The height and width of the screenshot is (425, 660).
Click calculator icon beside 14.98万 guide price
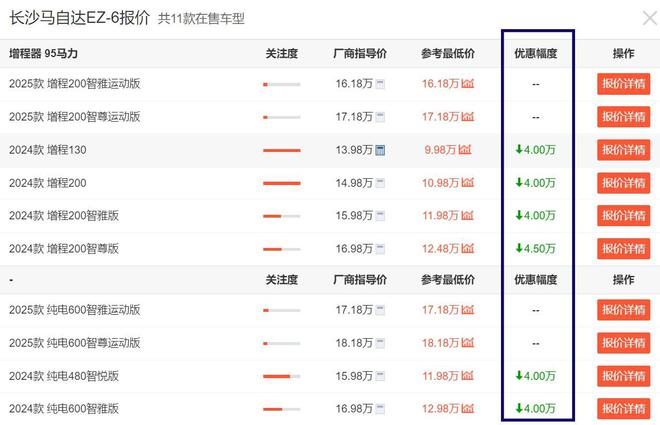point(381,183)
